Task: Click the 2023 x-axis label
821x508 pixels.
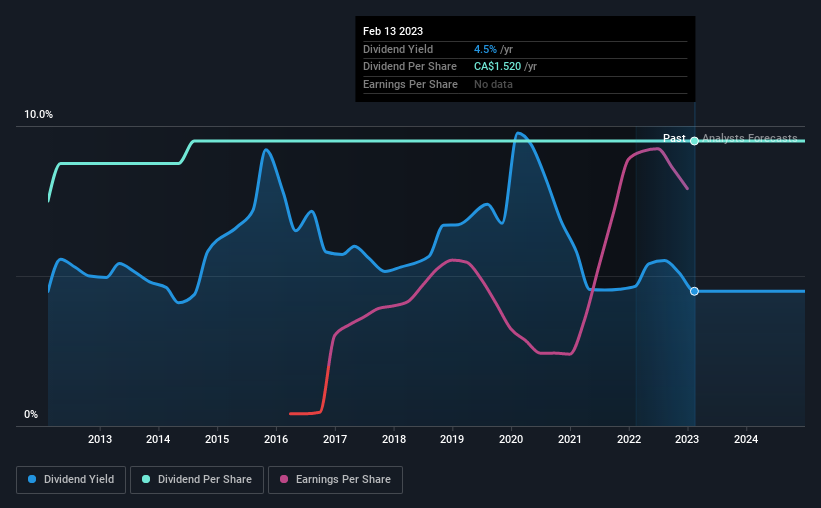Action: [x=687, y=439]
